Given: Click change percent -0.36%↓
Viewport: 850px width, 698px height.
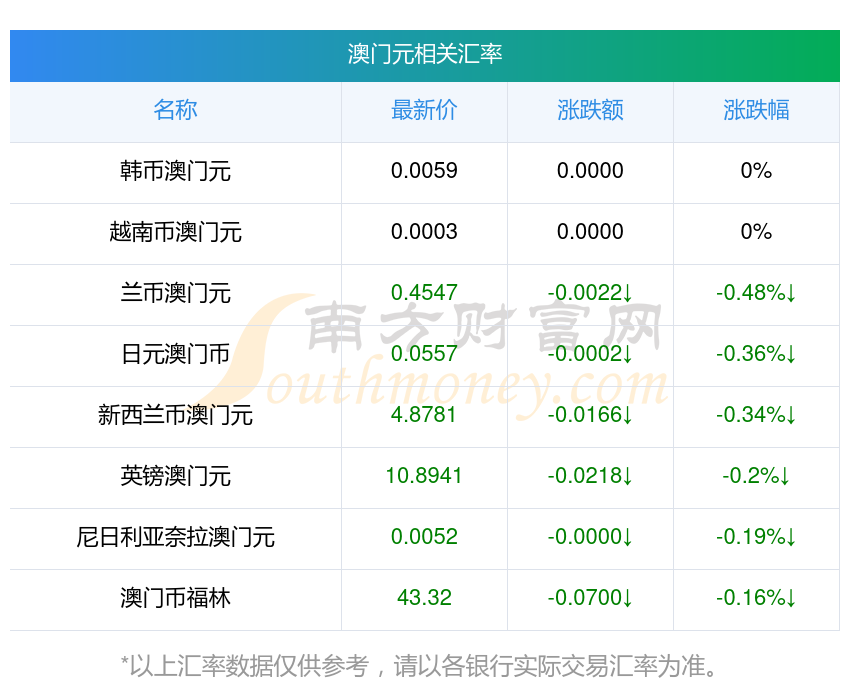Looking at the screenshot, I should (756, 354).
